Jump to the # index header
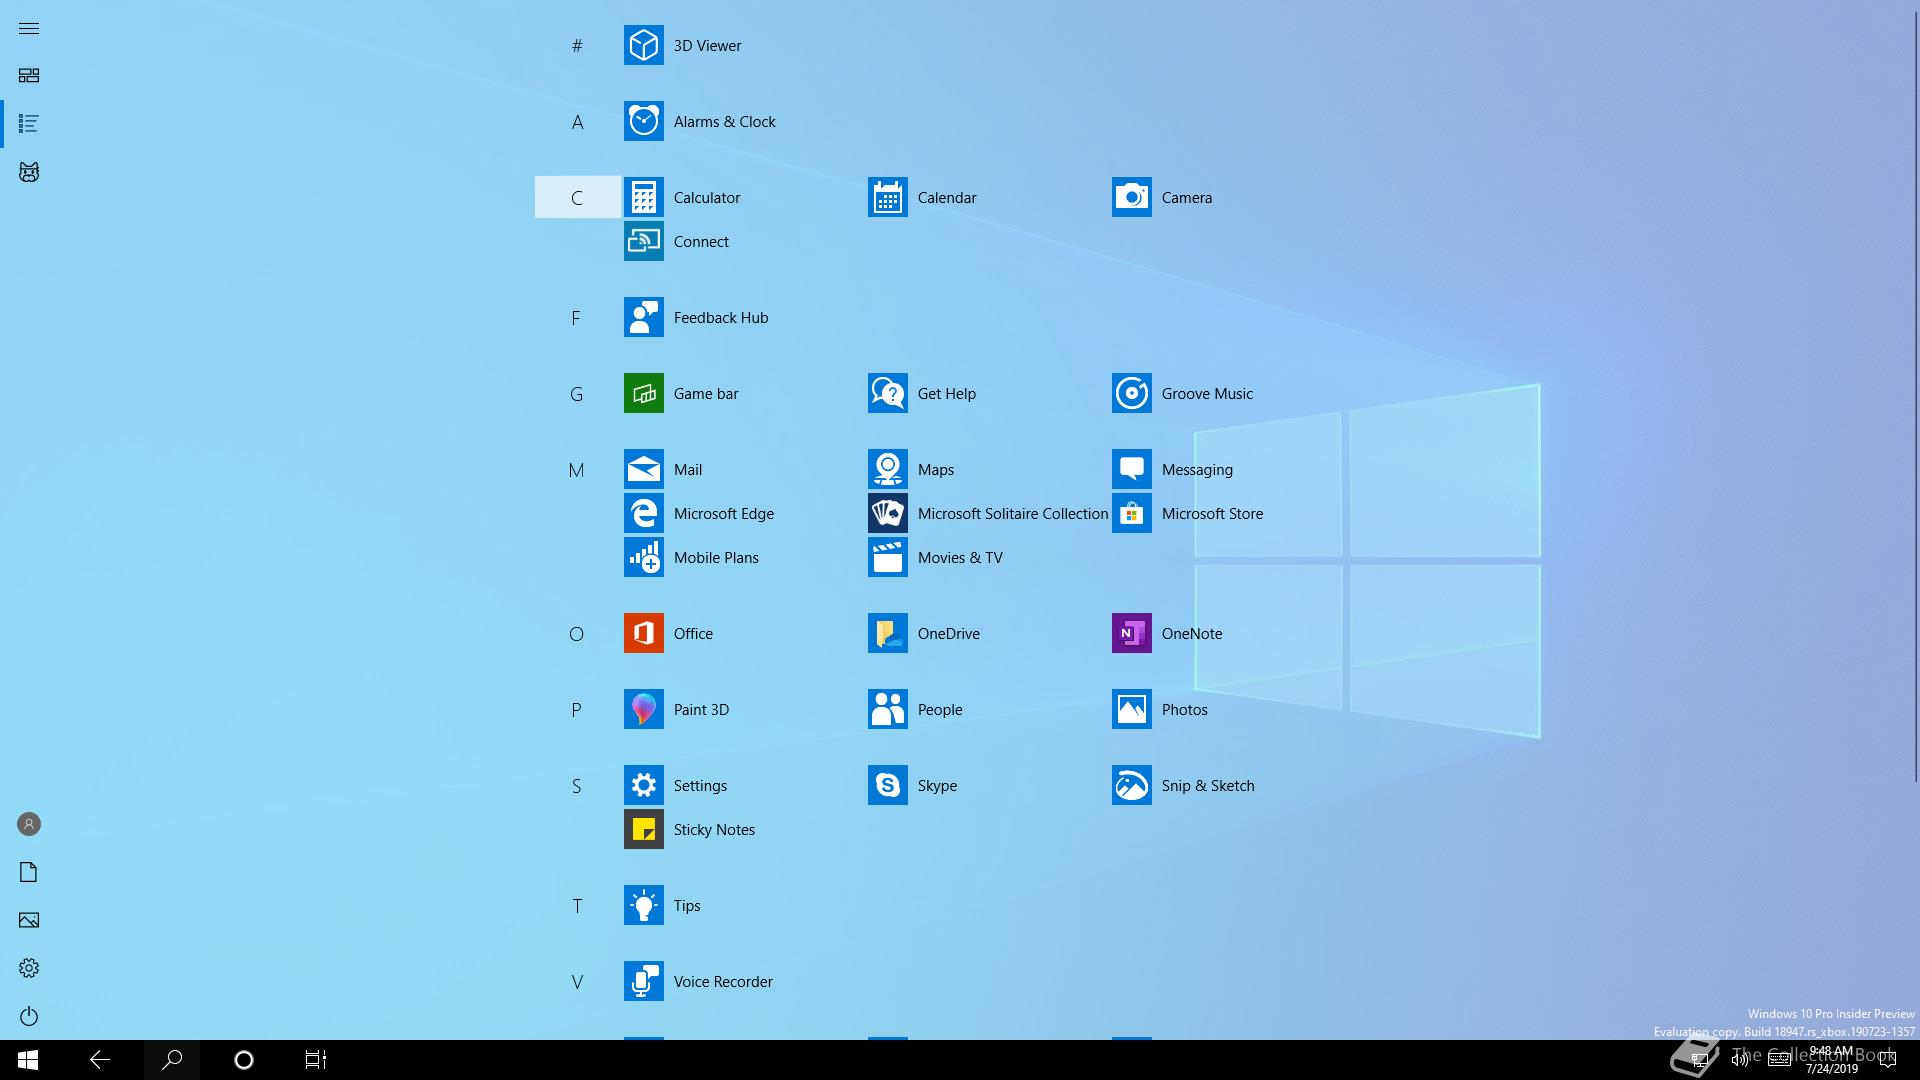This screenshot has height=1080, width=1920. (x=577, y=45)
